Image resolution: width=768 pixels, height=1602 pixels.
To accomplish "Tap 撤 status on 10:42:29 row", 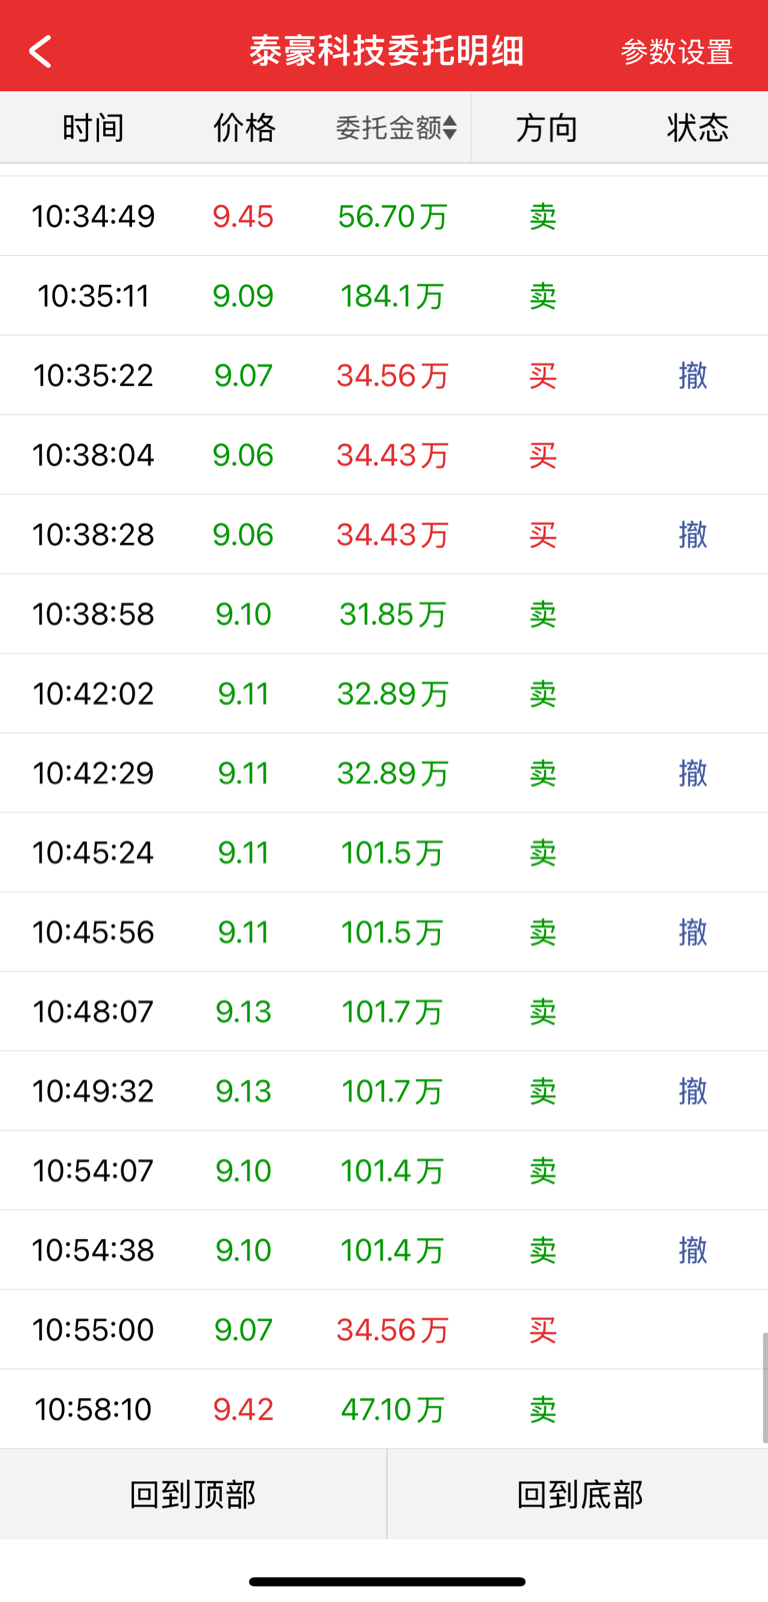I will pyautogui.click(x=693, y=773).
